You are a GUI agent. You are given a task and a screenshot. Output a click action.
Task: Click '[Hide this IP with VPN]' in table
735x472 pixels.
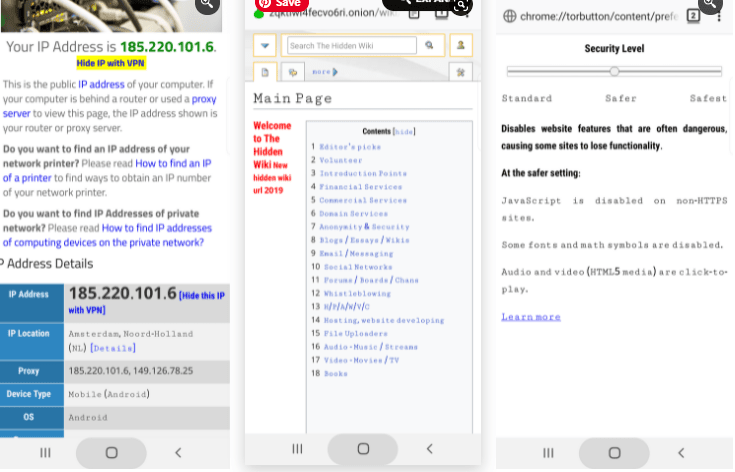[x=146, y=303]
